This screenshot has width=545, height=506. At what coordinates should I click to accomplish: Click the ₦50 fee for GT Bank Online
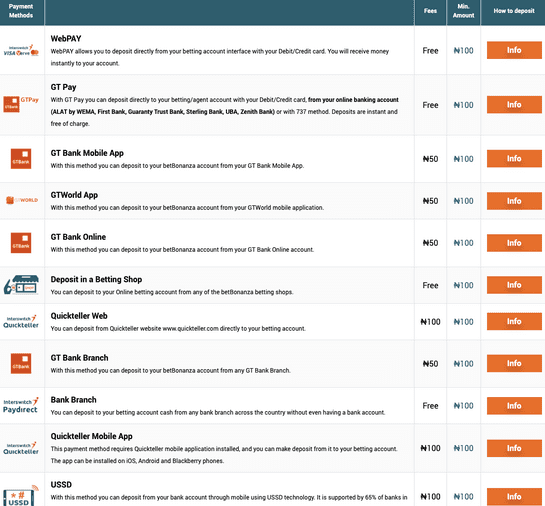(x=430, y=243)
